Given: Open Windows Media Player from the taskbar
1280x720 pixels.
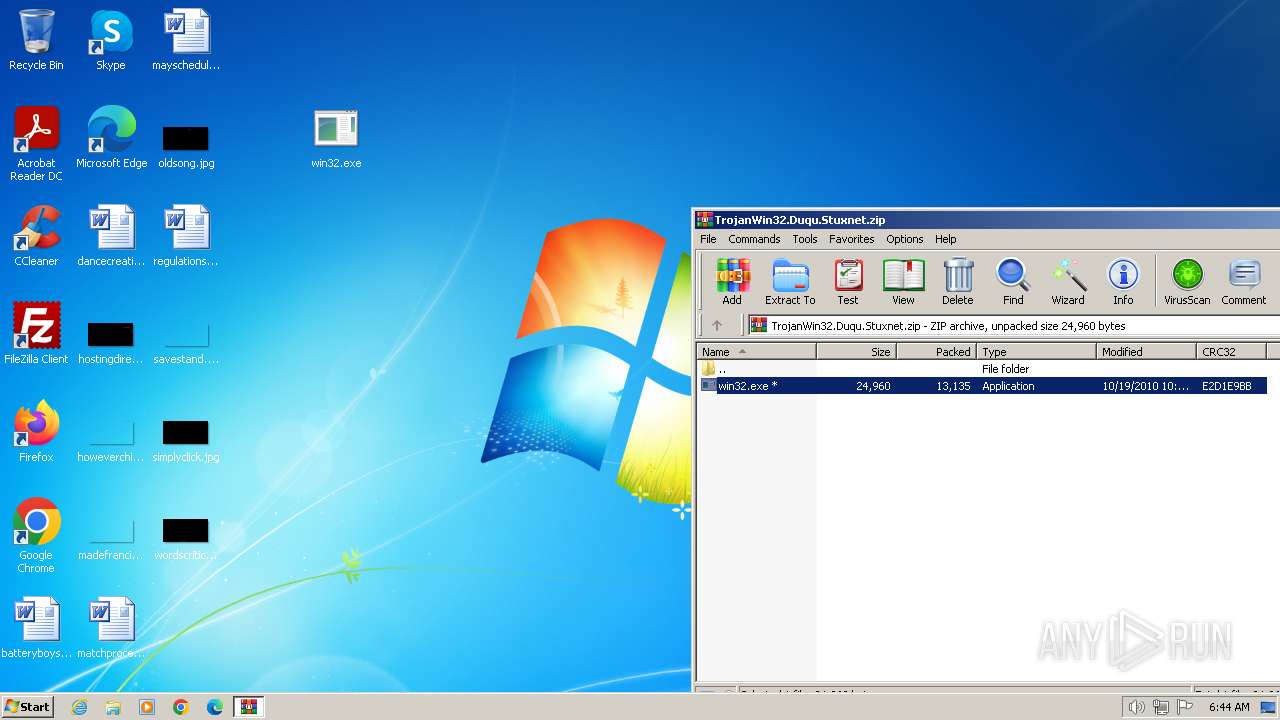Looking at the screenshot, I should coord(147,707).
